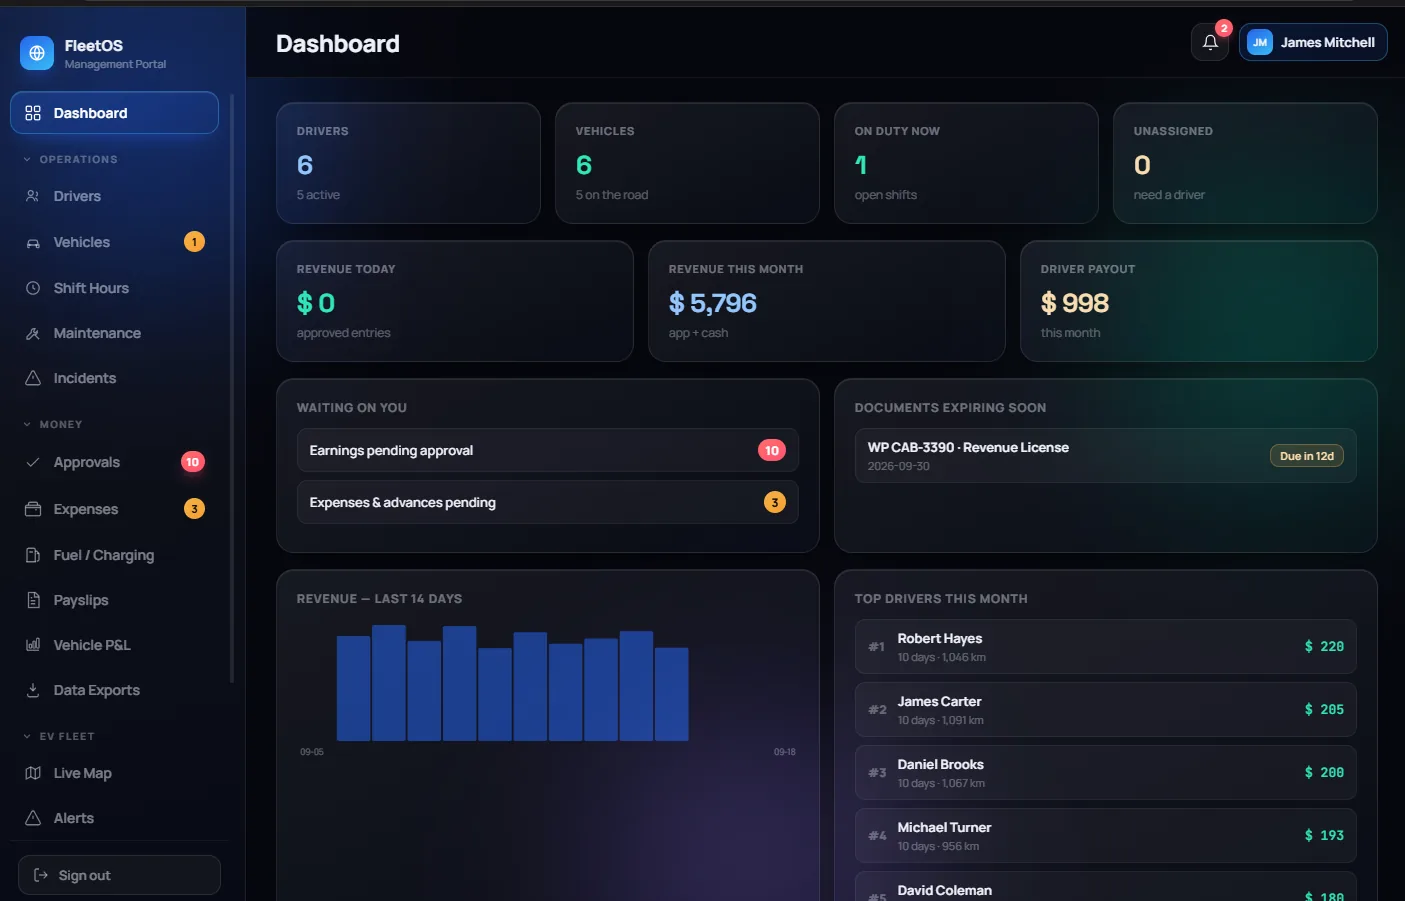Click the tallest revenue chart bar

coord(389,683)
